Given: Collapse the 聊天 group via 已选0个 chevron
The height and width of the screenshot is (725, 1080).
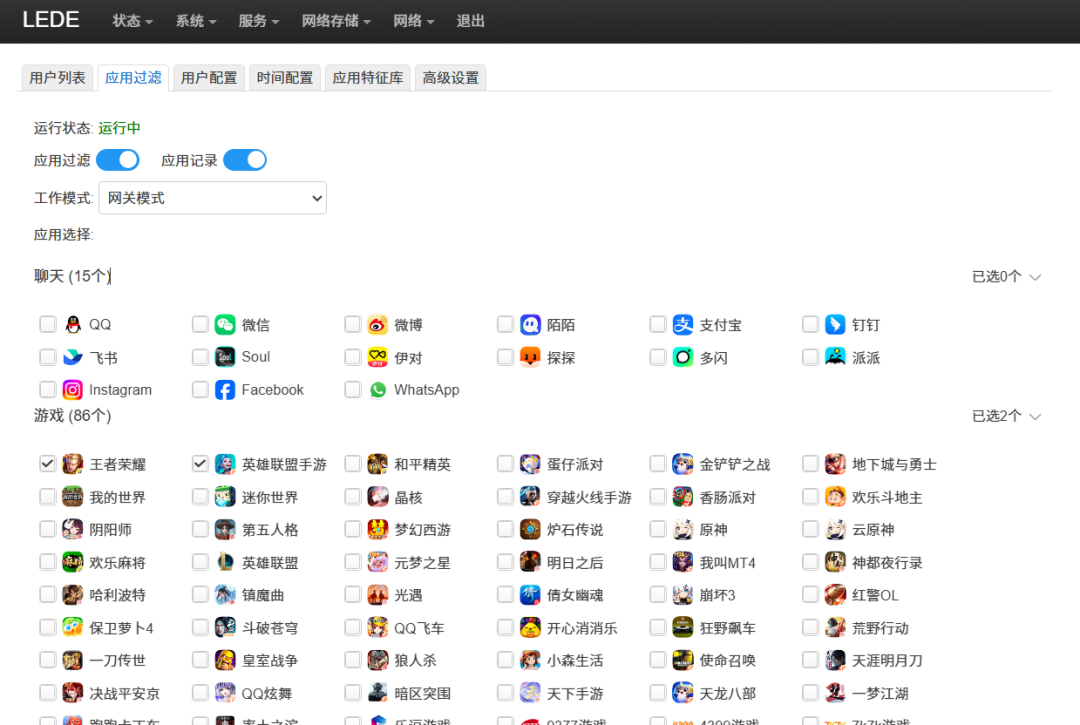Looking at the screenshot, I should tap(1035, 277).
